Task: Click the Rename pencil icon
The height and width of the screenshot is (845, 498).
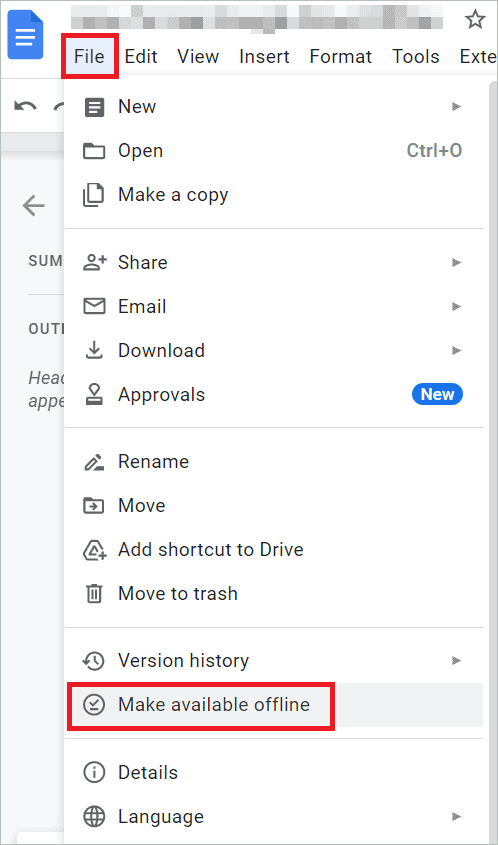Action: tap(94, 462)
